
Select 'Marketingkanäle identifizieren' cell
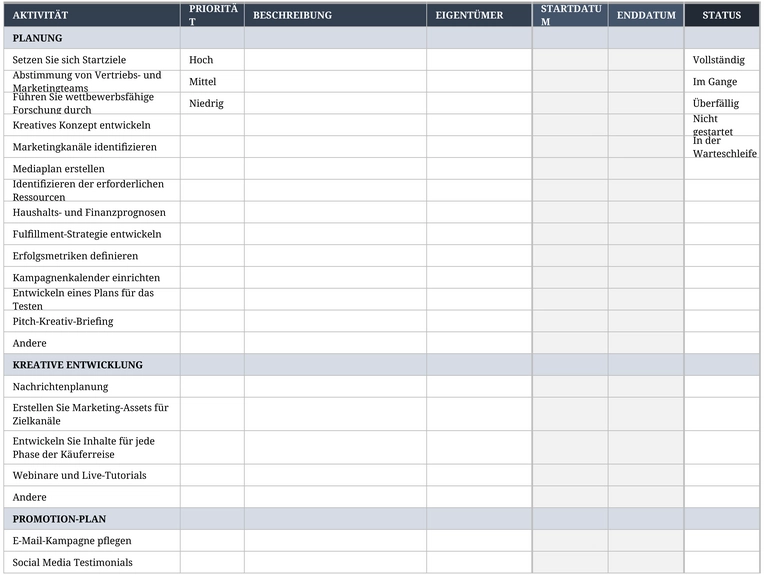pyautogui.click(x=92, y=147)
